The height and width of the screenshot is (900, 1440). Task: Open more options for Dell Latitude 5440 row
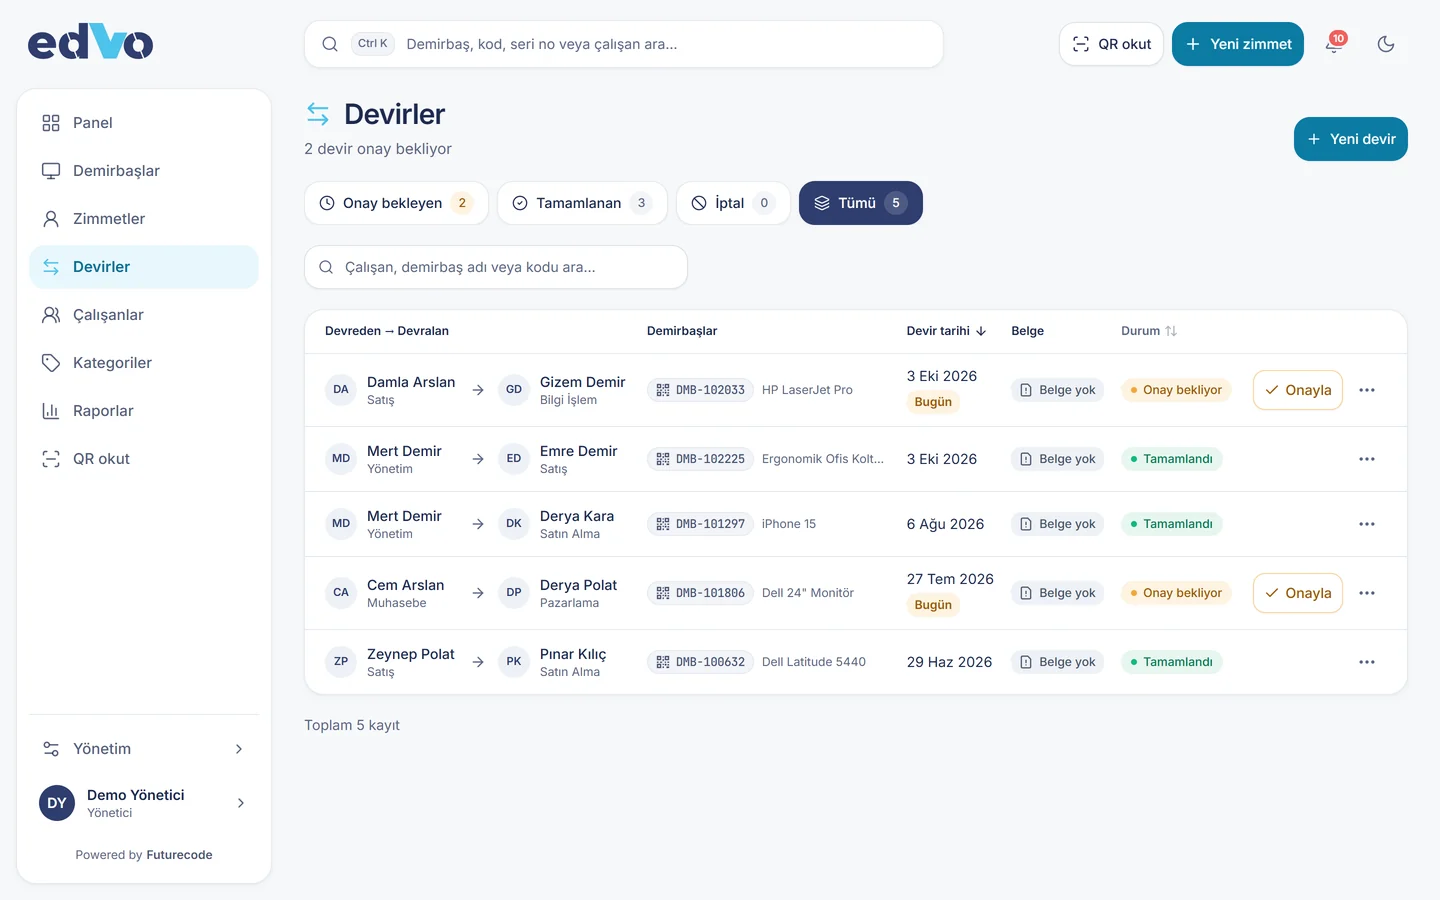click(x=1367, y=662)
